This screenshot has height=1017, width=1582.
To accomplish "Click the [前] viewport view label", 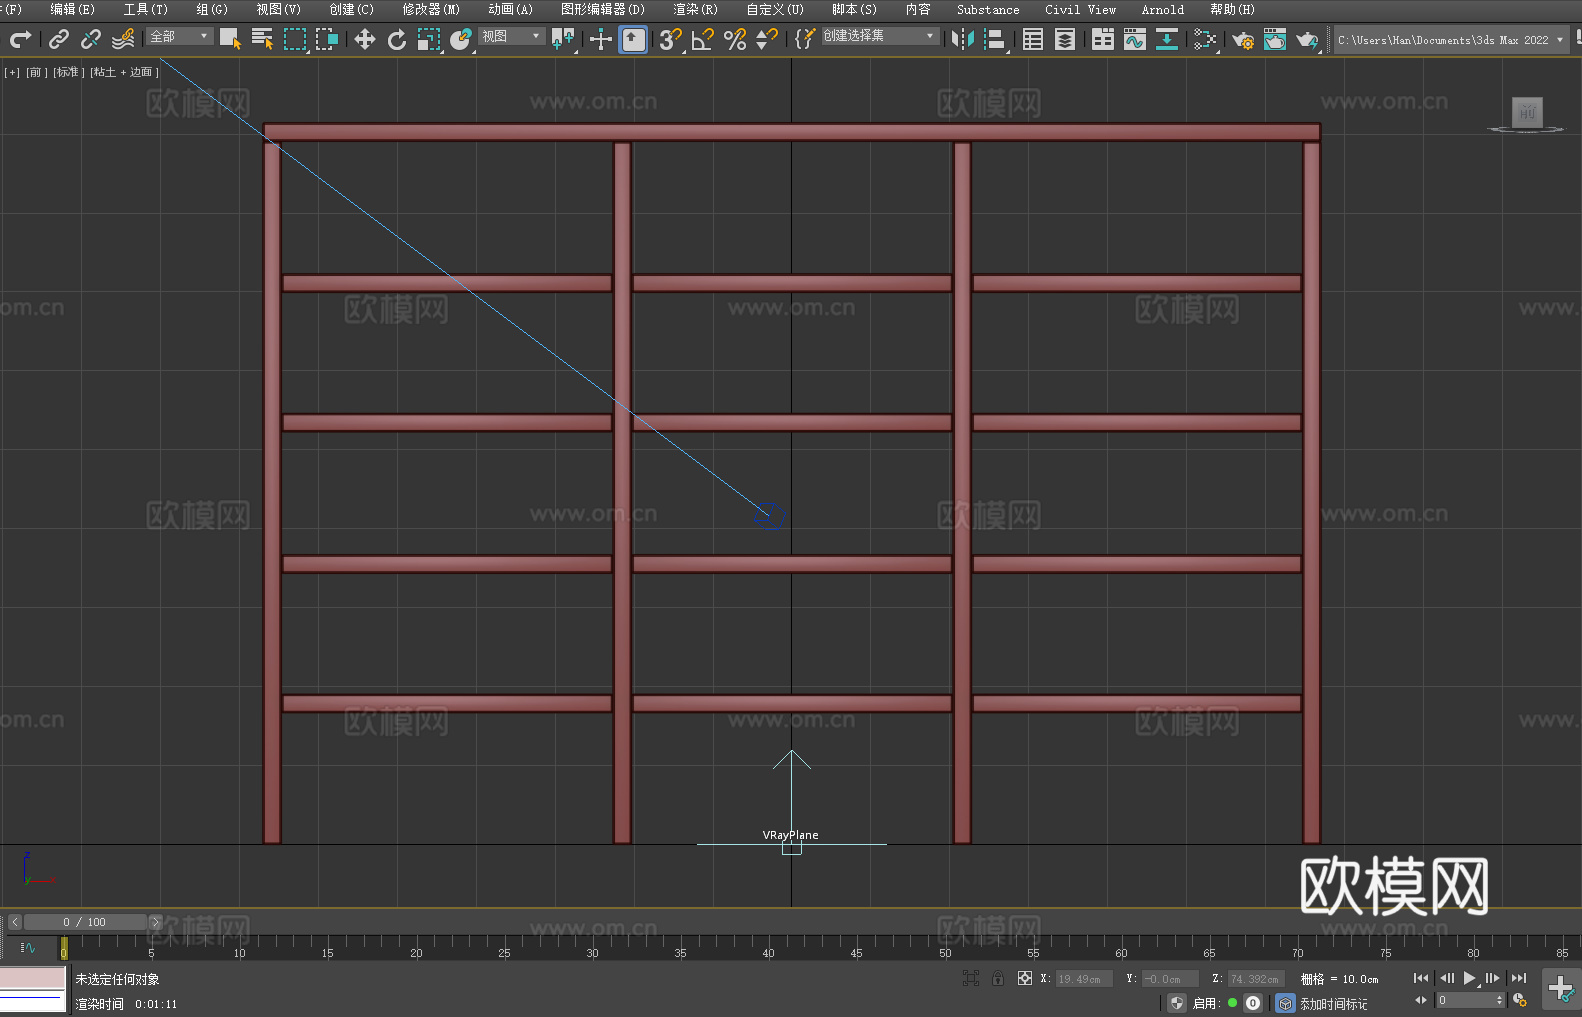I will click(36, 72).
